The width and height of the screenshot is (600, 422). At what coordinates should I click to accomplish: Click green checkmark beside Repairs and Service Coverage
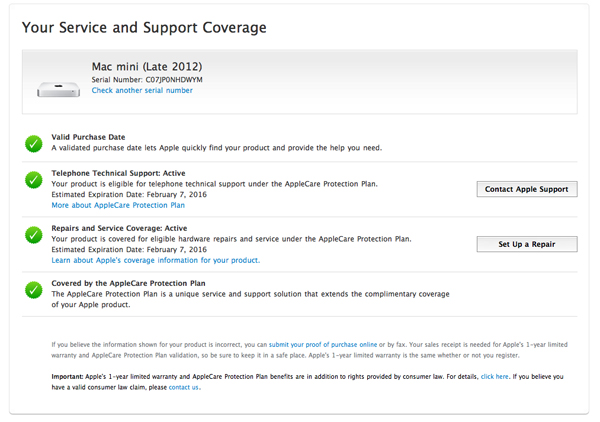click(34, 235)
